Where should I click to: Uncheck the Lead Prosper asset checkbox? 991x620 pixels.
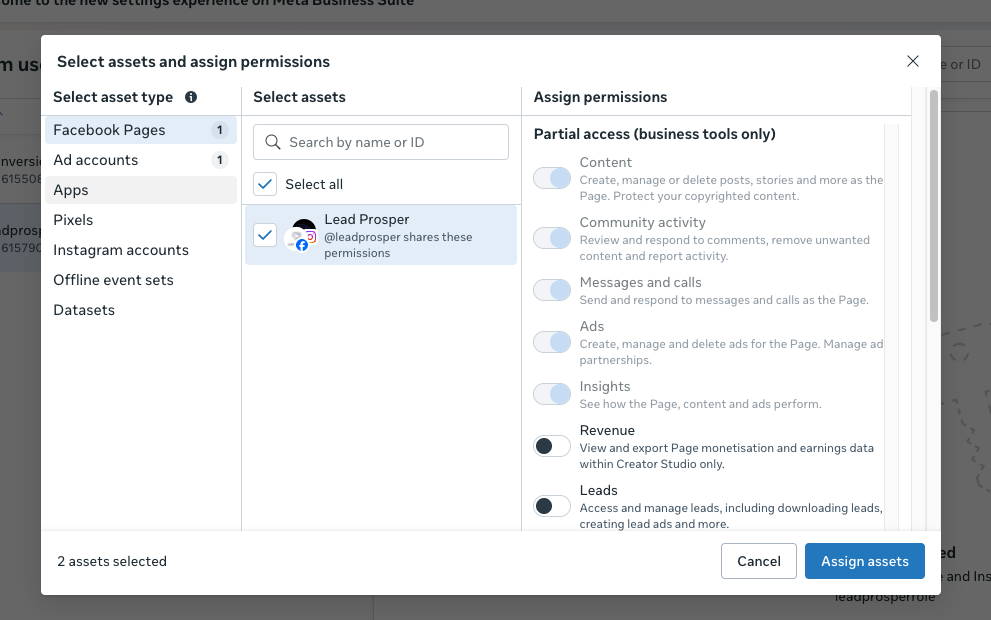[x=265, y=235]
